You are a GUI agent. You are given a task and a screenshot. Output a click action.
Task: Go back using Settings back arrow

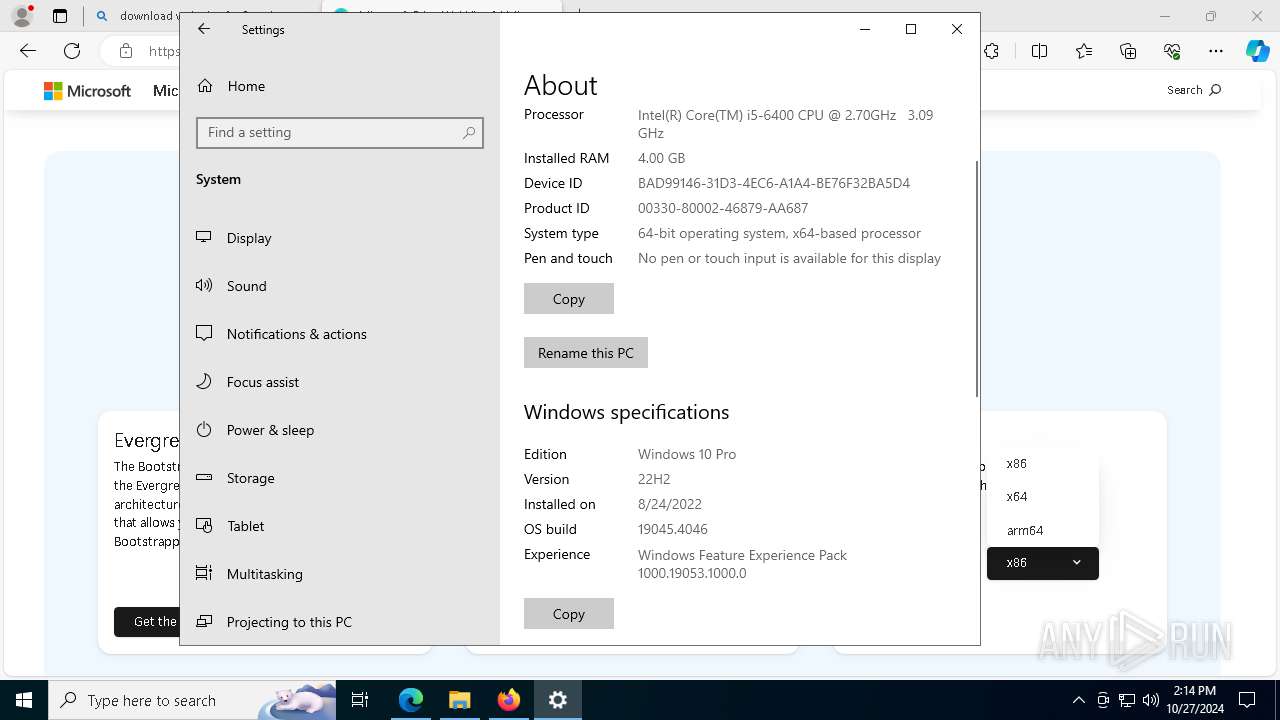[x=204, y=29]
